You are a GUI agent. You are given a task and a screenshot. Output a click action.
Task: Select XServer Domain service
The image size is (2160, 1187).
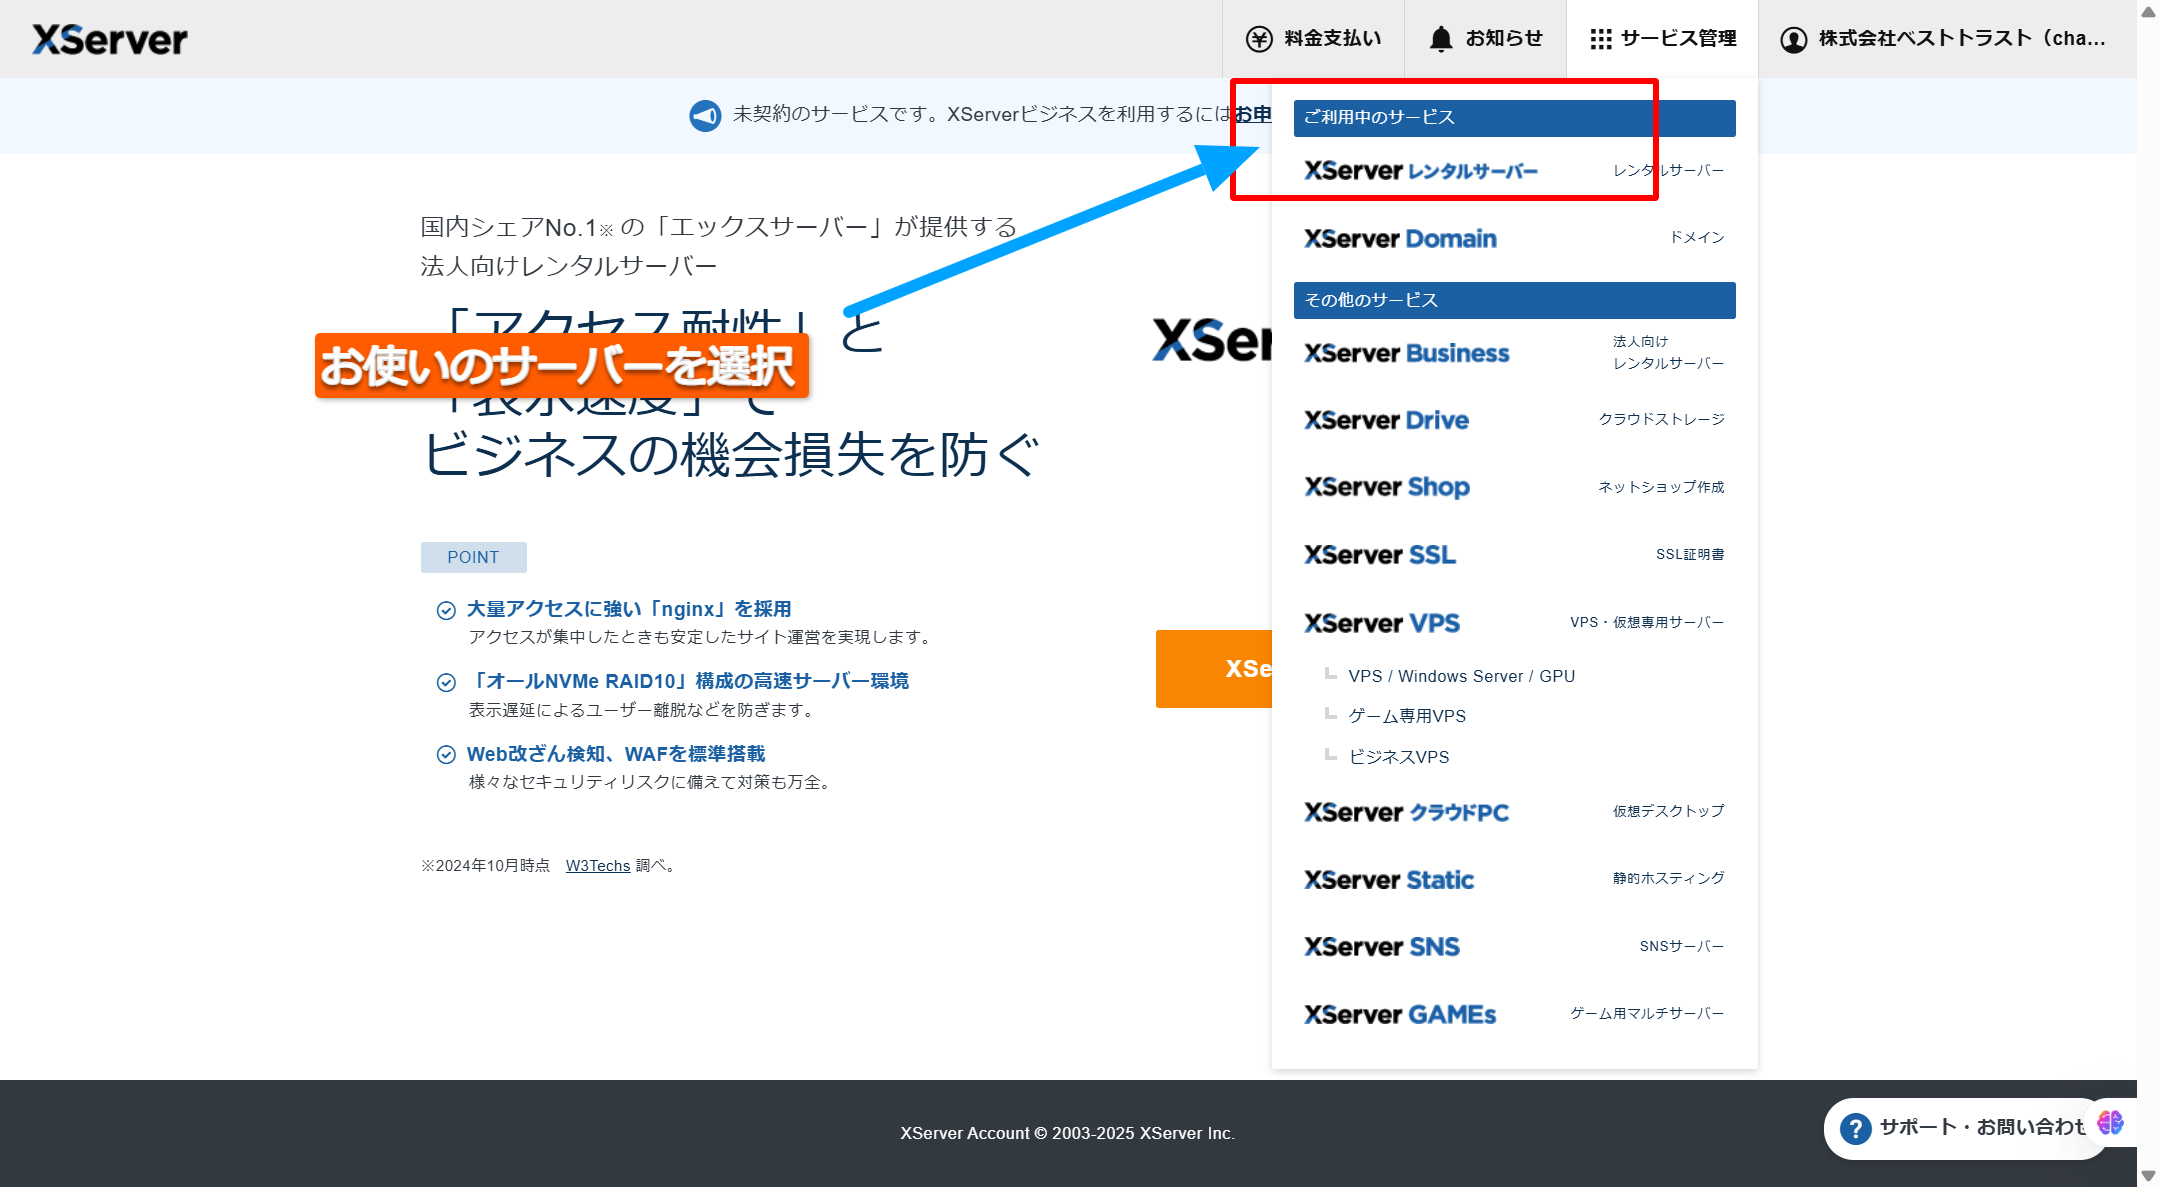[x=1514, y=238]
